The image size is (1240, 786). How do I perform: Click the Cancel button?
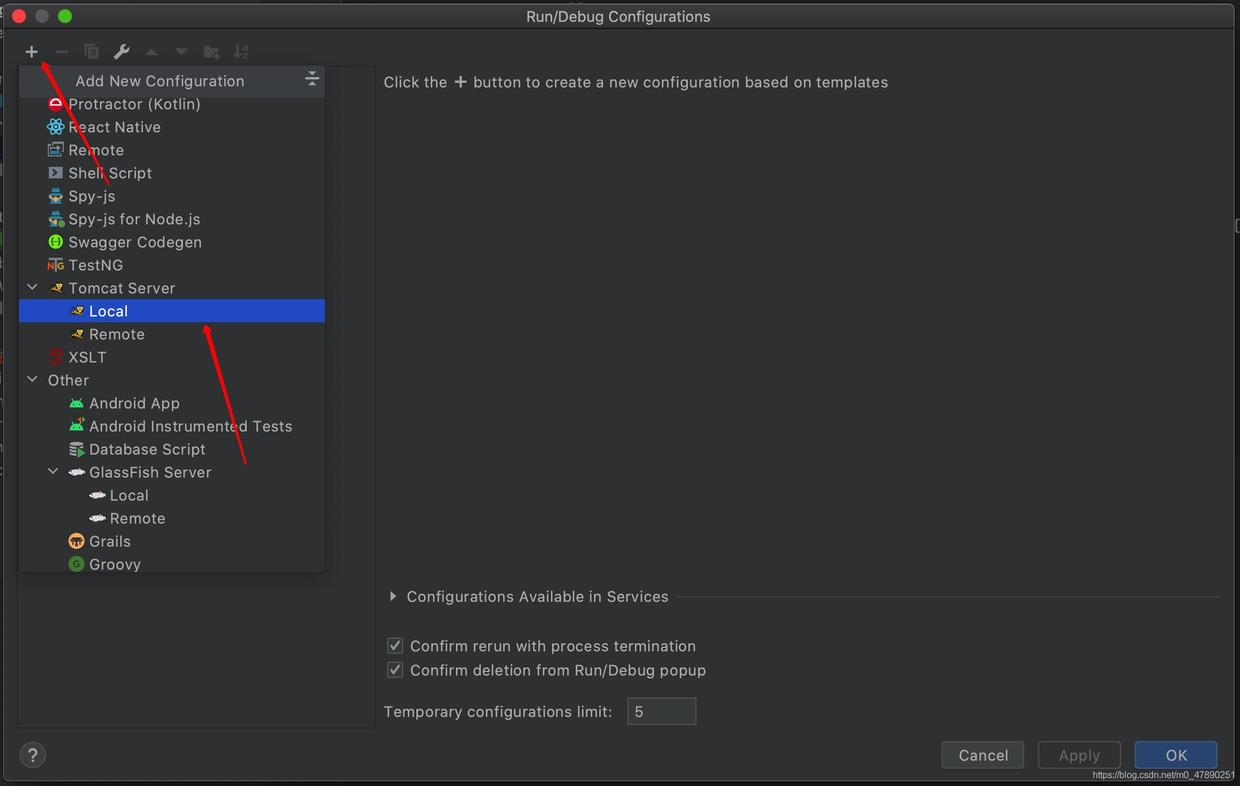pyautogui.click(x=983, y=755)
